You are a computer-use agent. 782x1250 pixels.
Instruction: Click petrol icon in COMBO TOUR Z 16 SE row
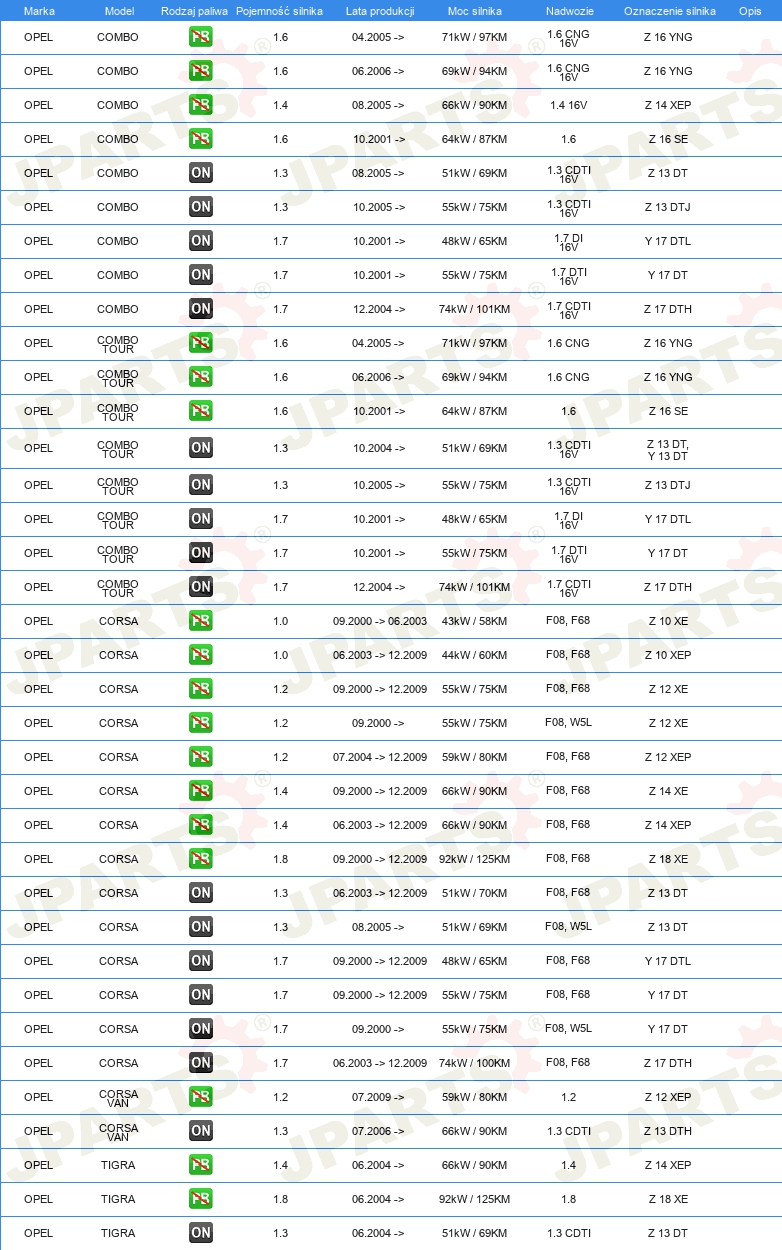tap(200, 411)
